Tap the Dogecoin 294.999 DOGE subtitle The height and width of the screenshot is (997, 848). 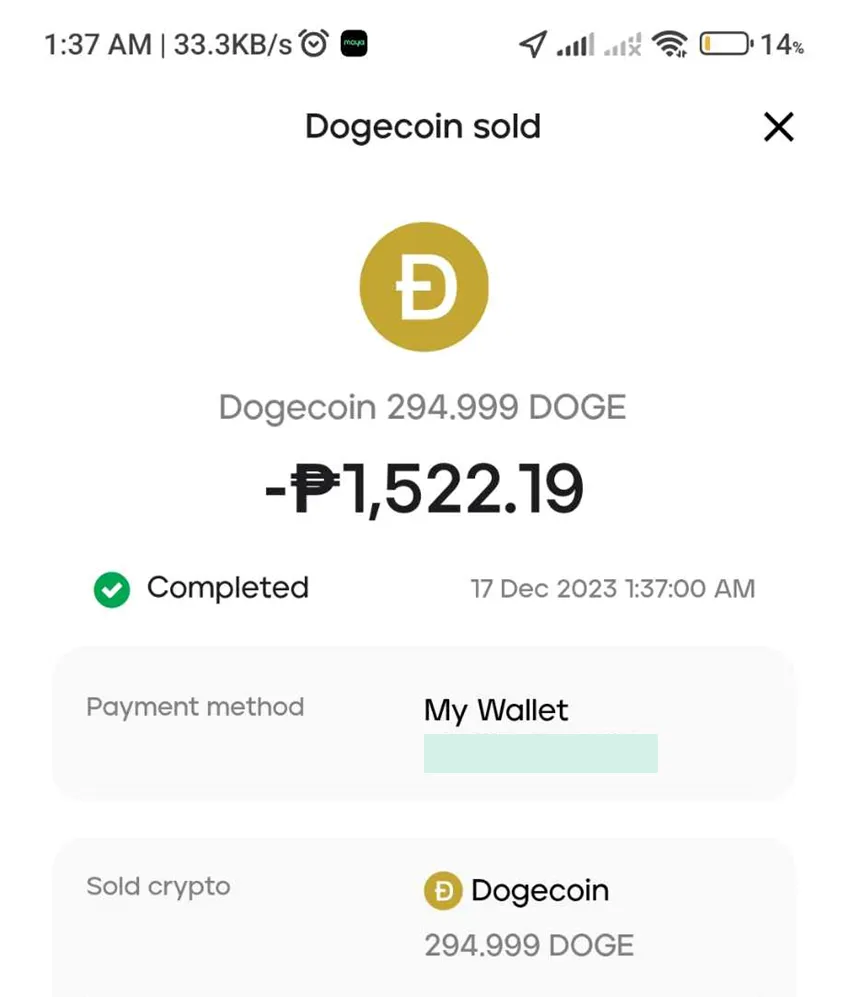click(423, 407)
